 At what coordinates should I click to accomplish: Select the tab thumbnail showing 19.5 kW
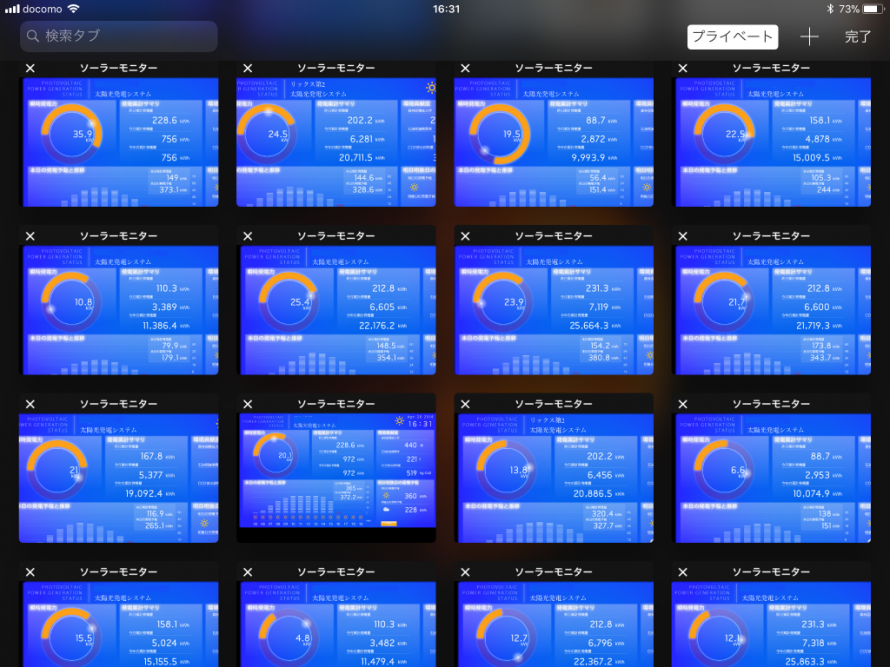pos(553,142)
